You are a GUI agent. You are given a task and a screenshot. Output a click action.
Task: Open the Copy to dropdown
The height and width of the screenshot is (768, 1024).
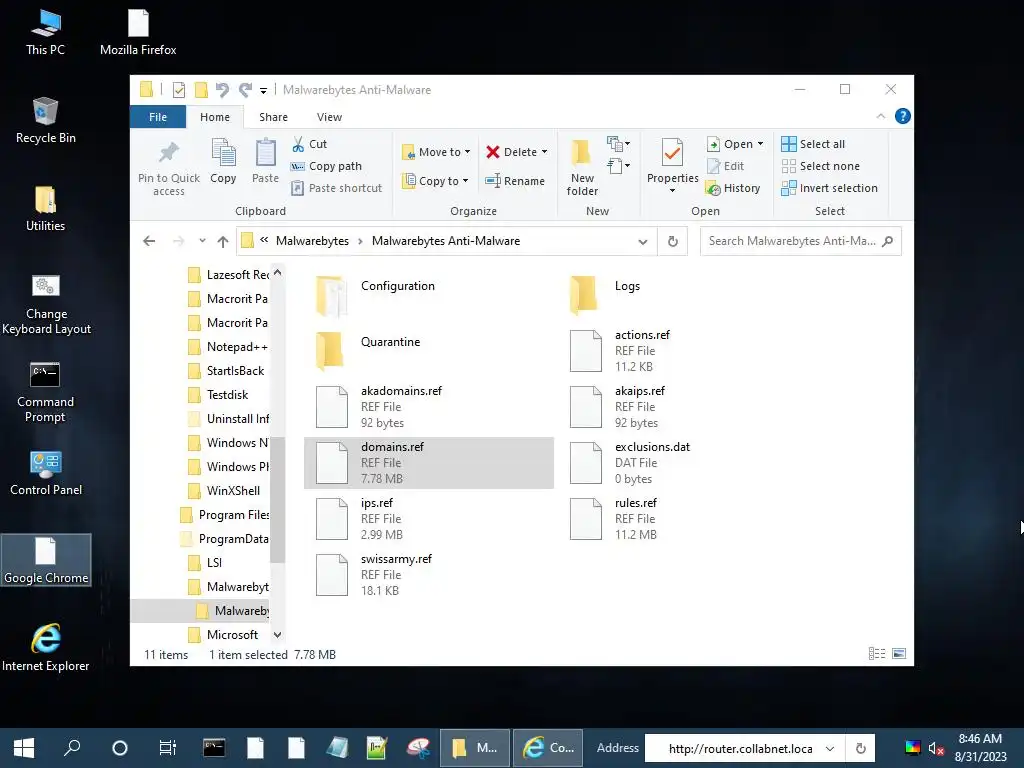[x=435, y=181]
